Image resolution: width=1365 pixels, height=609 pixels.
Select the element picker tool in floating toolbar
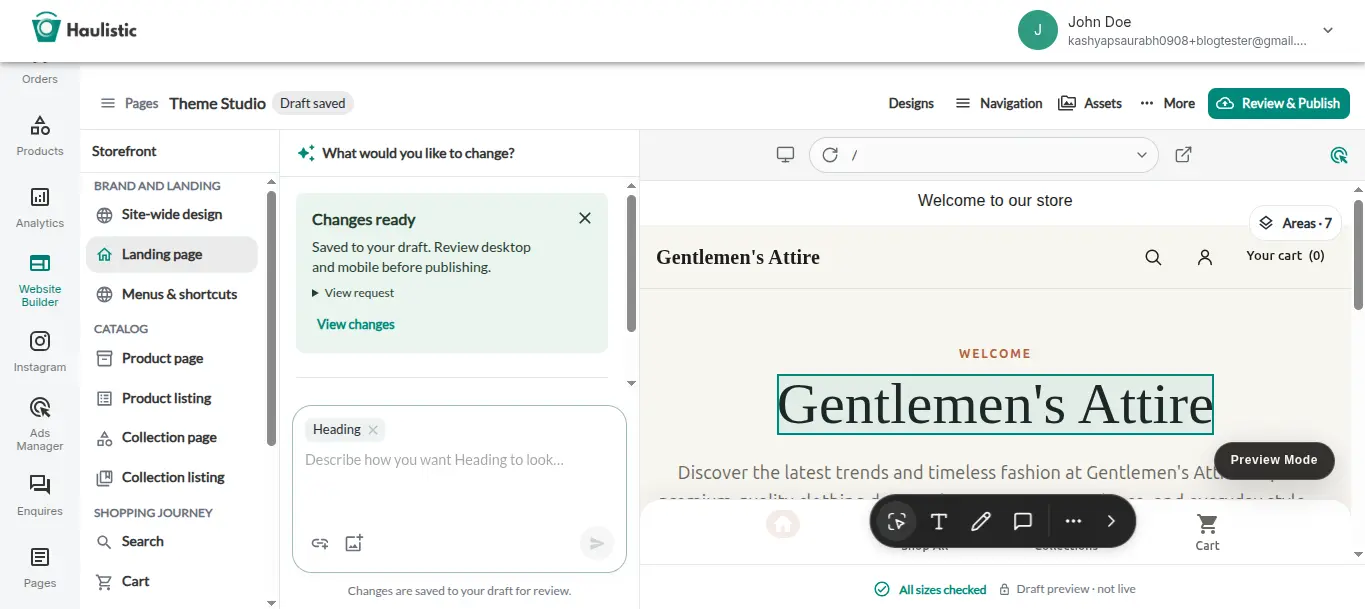[x=897, y=521]
